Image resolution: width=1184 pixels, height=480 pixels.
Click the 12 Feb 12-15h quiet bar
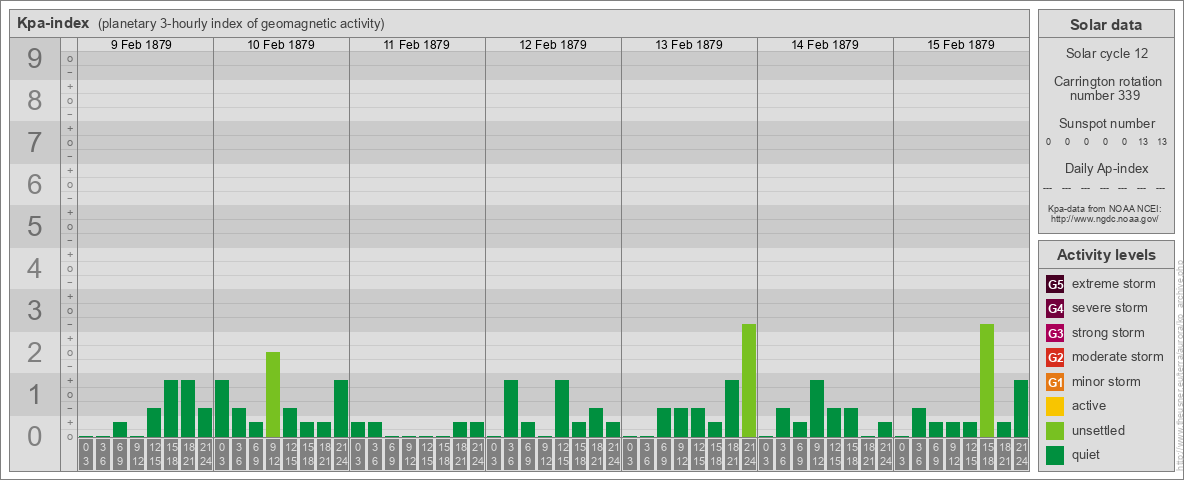pyautogui.click(x=562, y=408)
